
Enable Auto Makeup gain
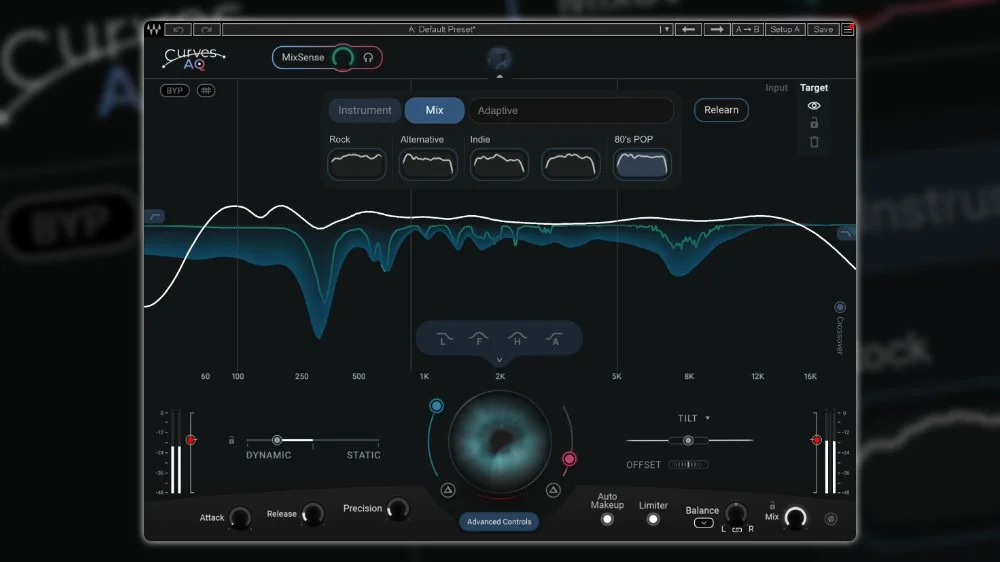click(x=607, y=519)
